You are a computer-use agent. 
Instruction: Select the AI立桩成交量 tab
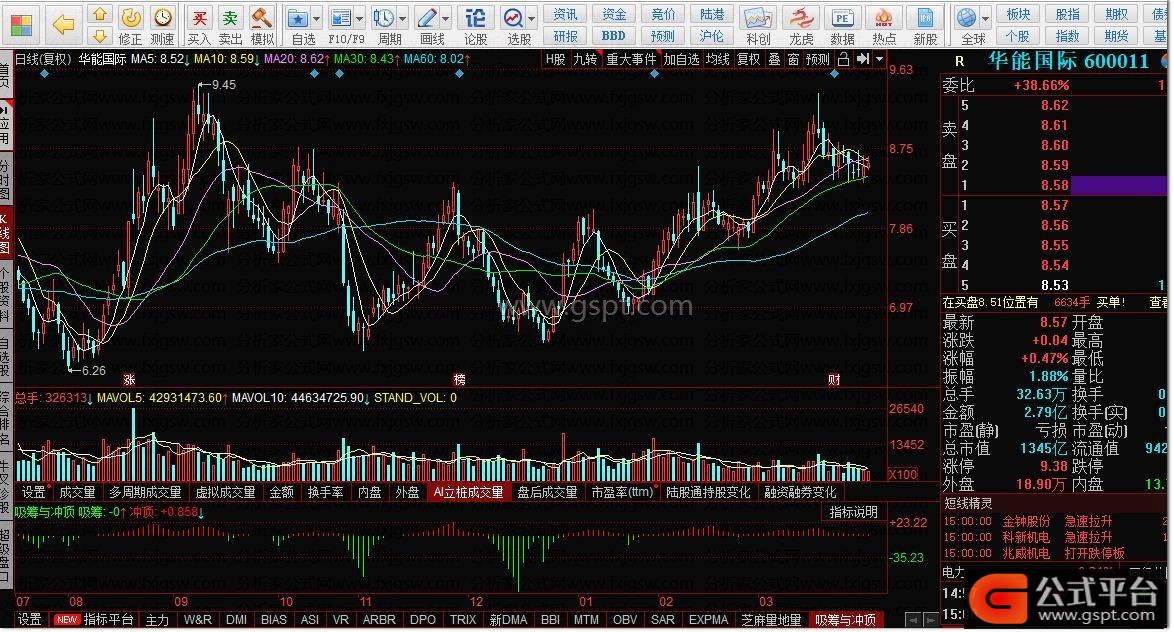[x=469, y=492]
